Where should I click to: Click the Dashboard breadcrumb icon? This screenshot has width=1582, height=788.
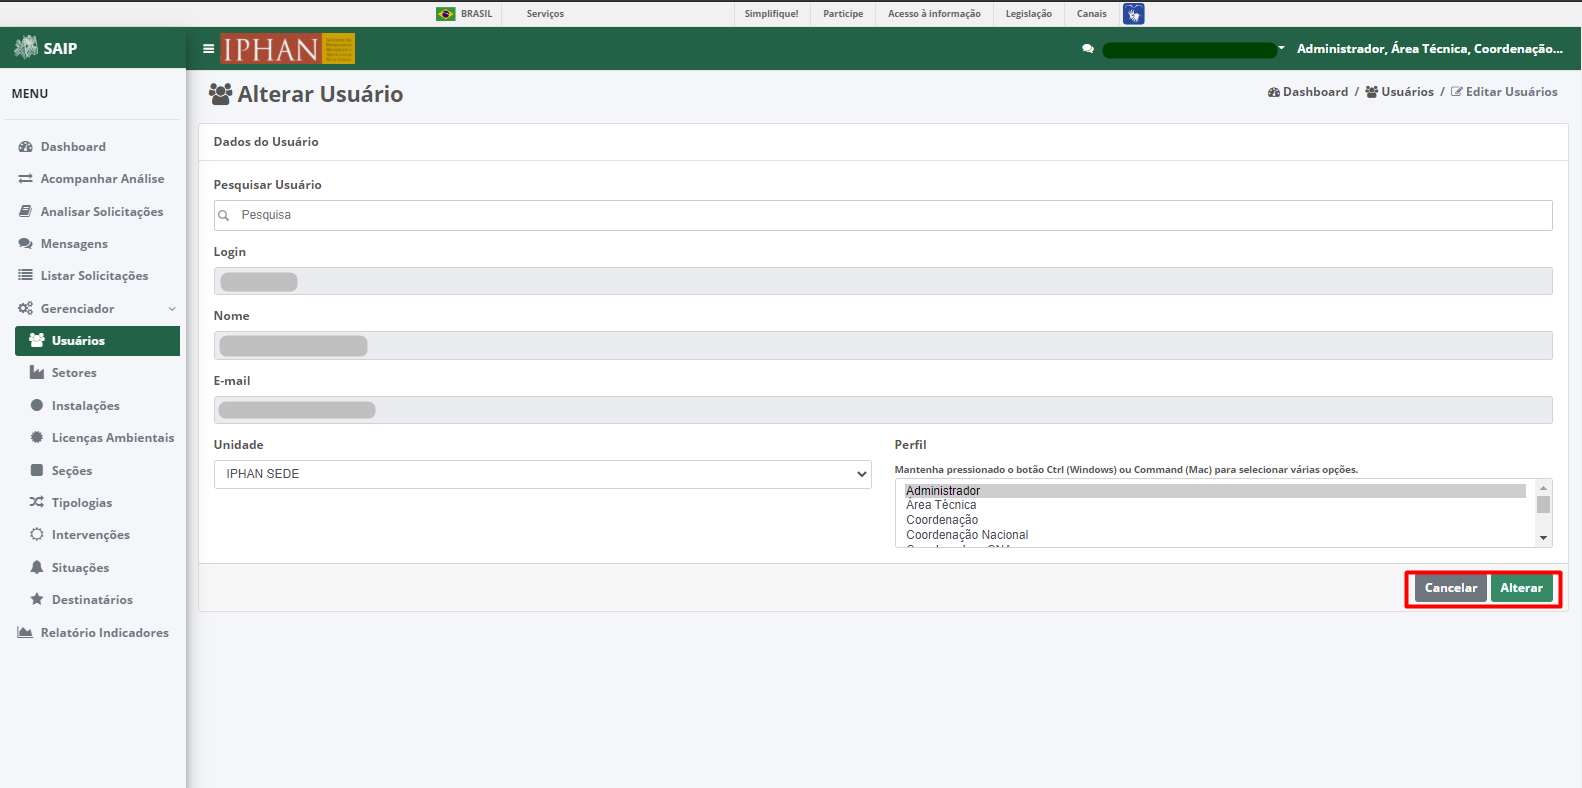1274,92
